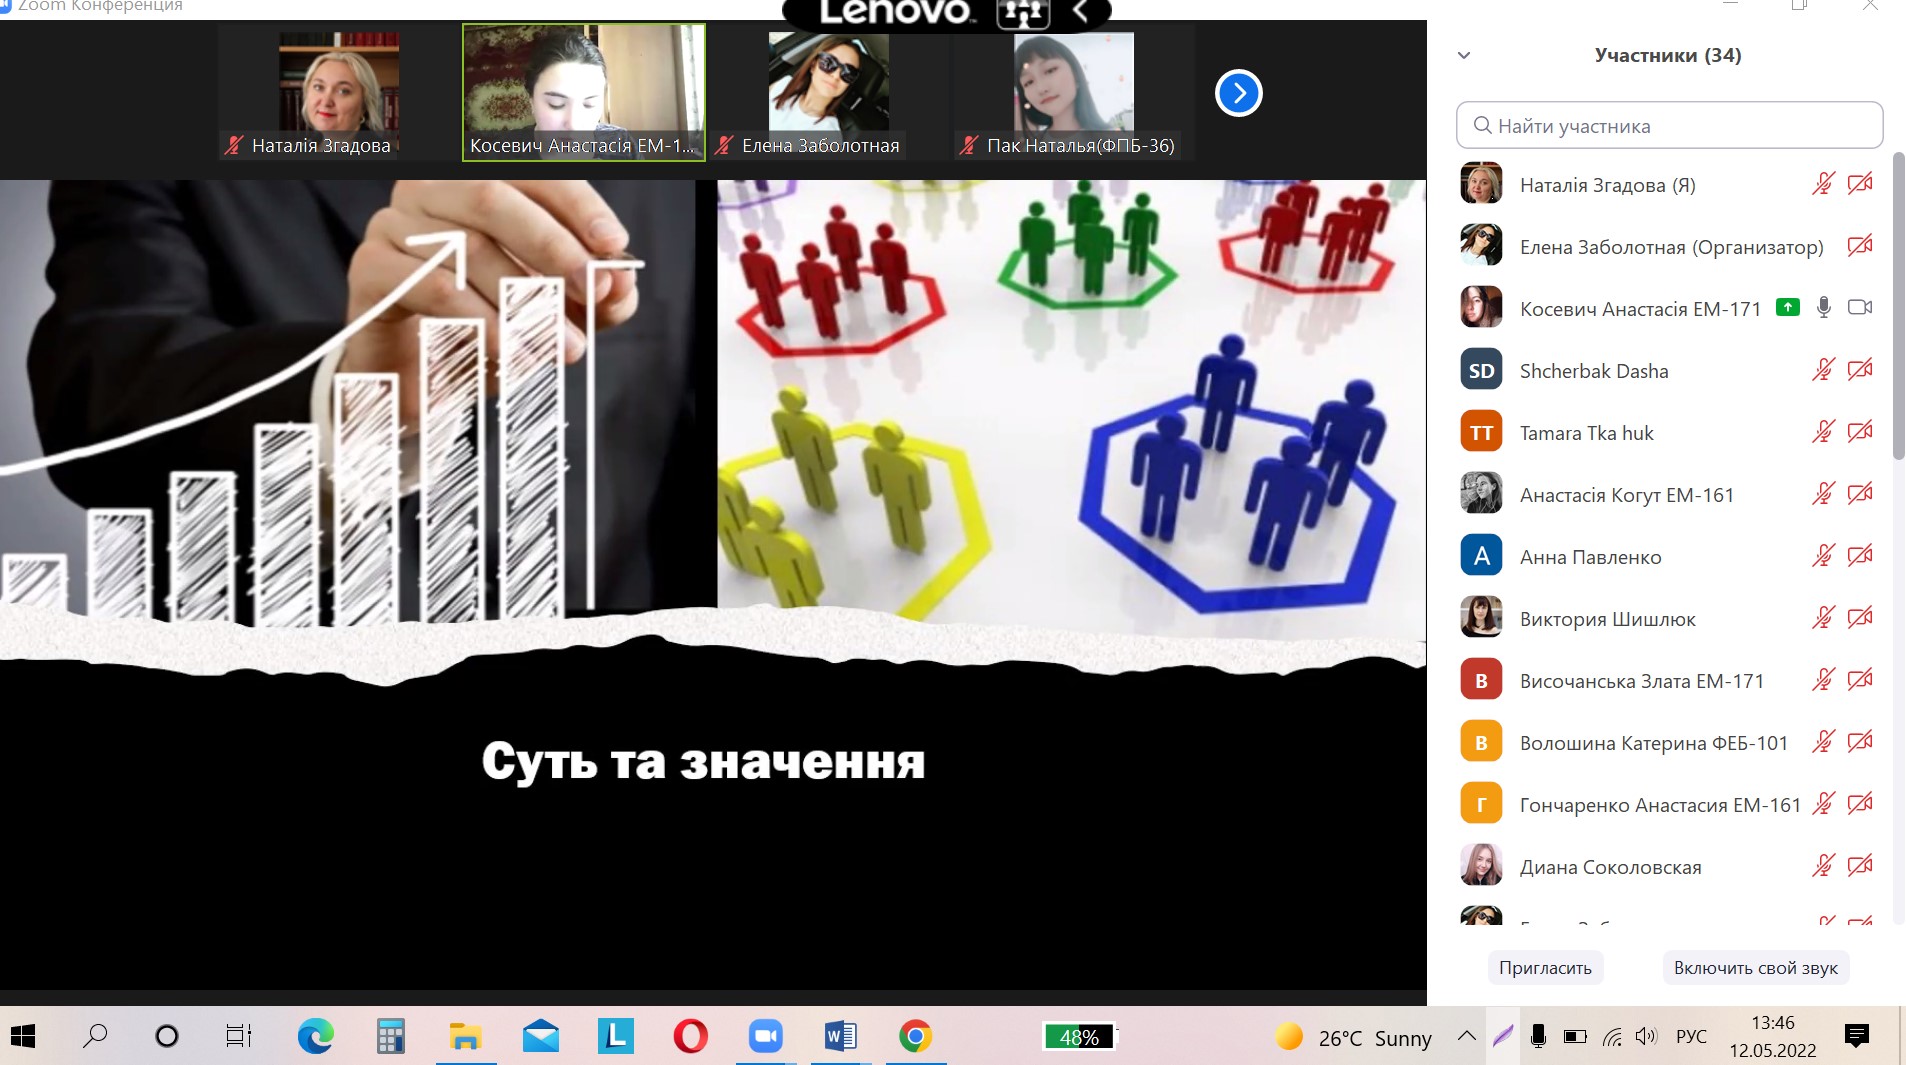This screenshot has width=1906, height=1065.
Task: Click the Найти участника search field
Action: click(x=1669, y=126)
